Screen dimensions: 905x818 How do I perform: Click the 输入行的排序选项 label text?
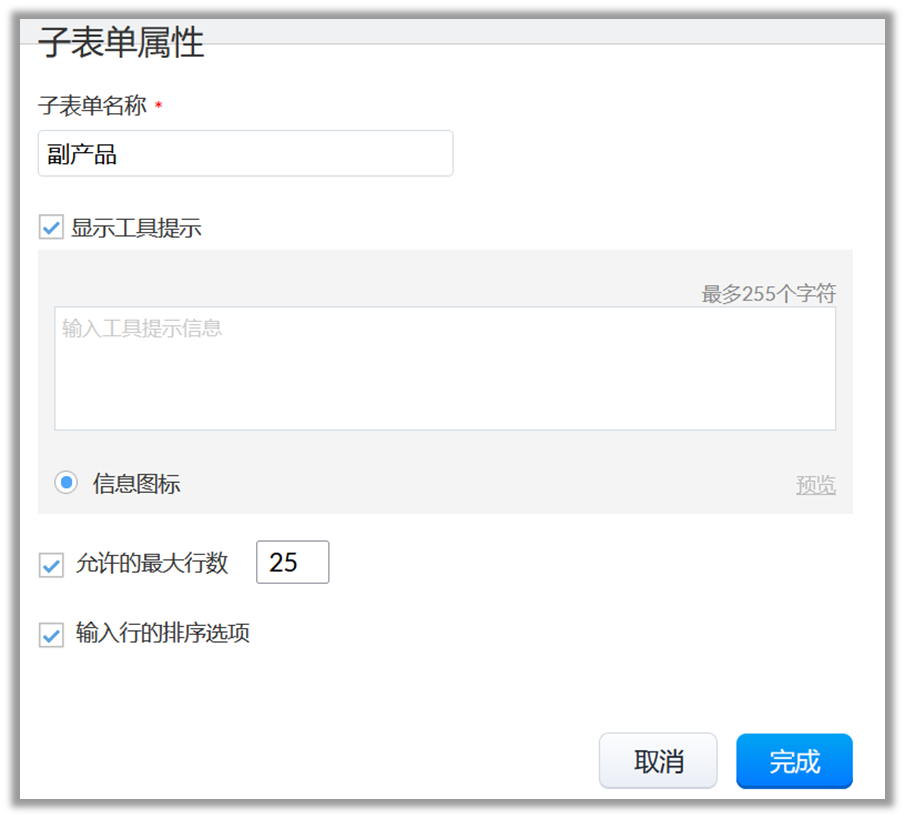[162, 634]
